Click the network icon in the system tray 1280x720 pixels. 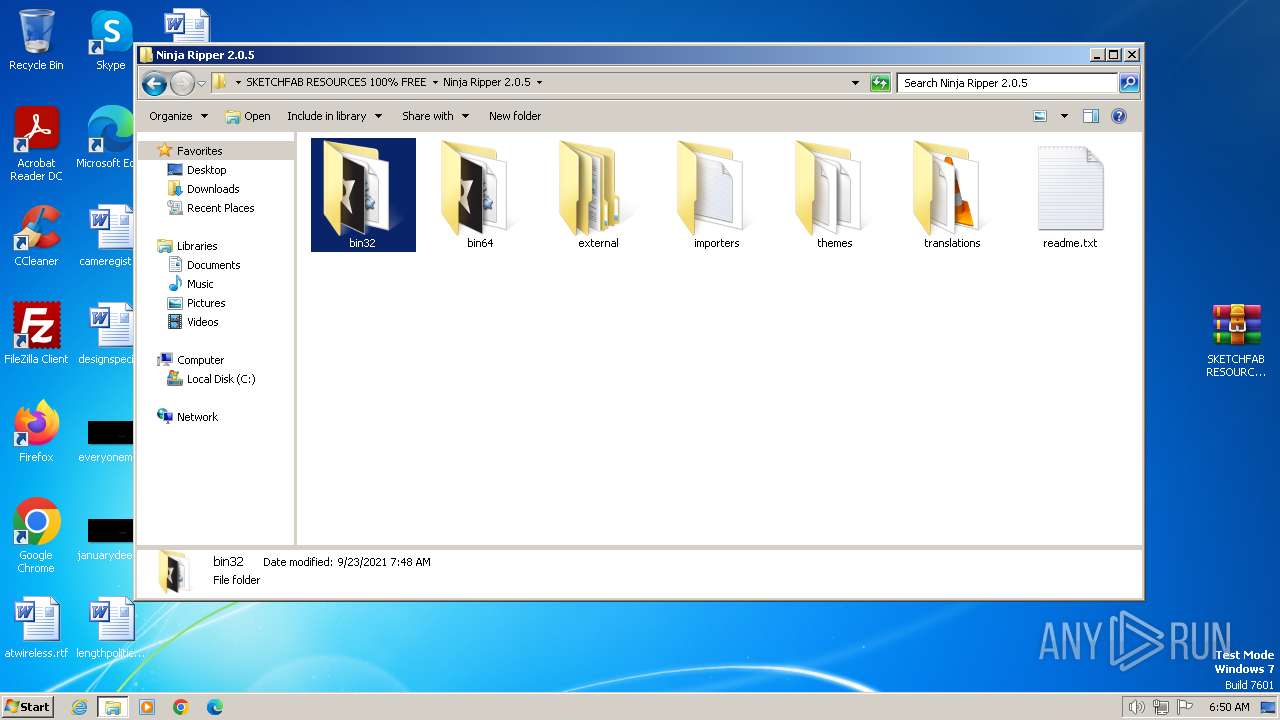(x=1161, y=707)
